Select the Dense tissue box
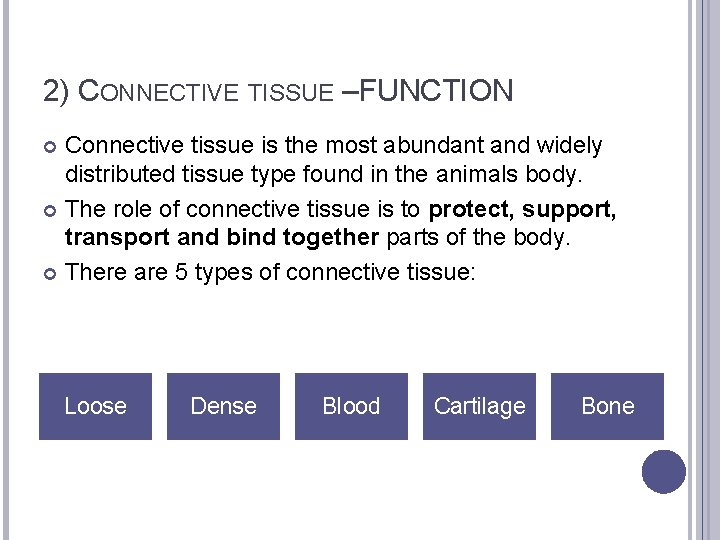720x540 pixels. [223, 406]
